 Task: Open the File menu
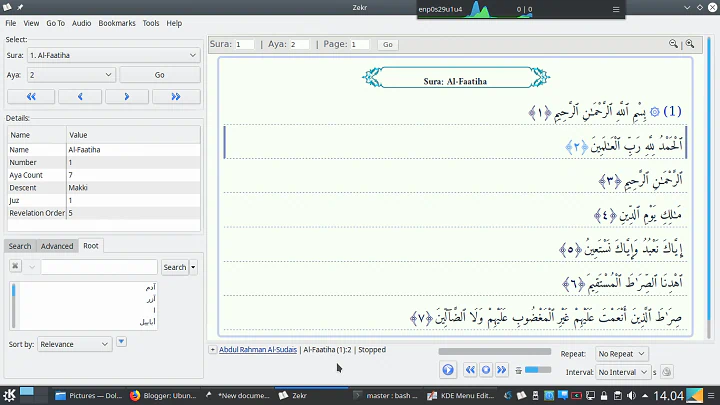pos(11,23)
